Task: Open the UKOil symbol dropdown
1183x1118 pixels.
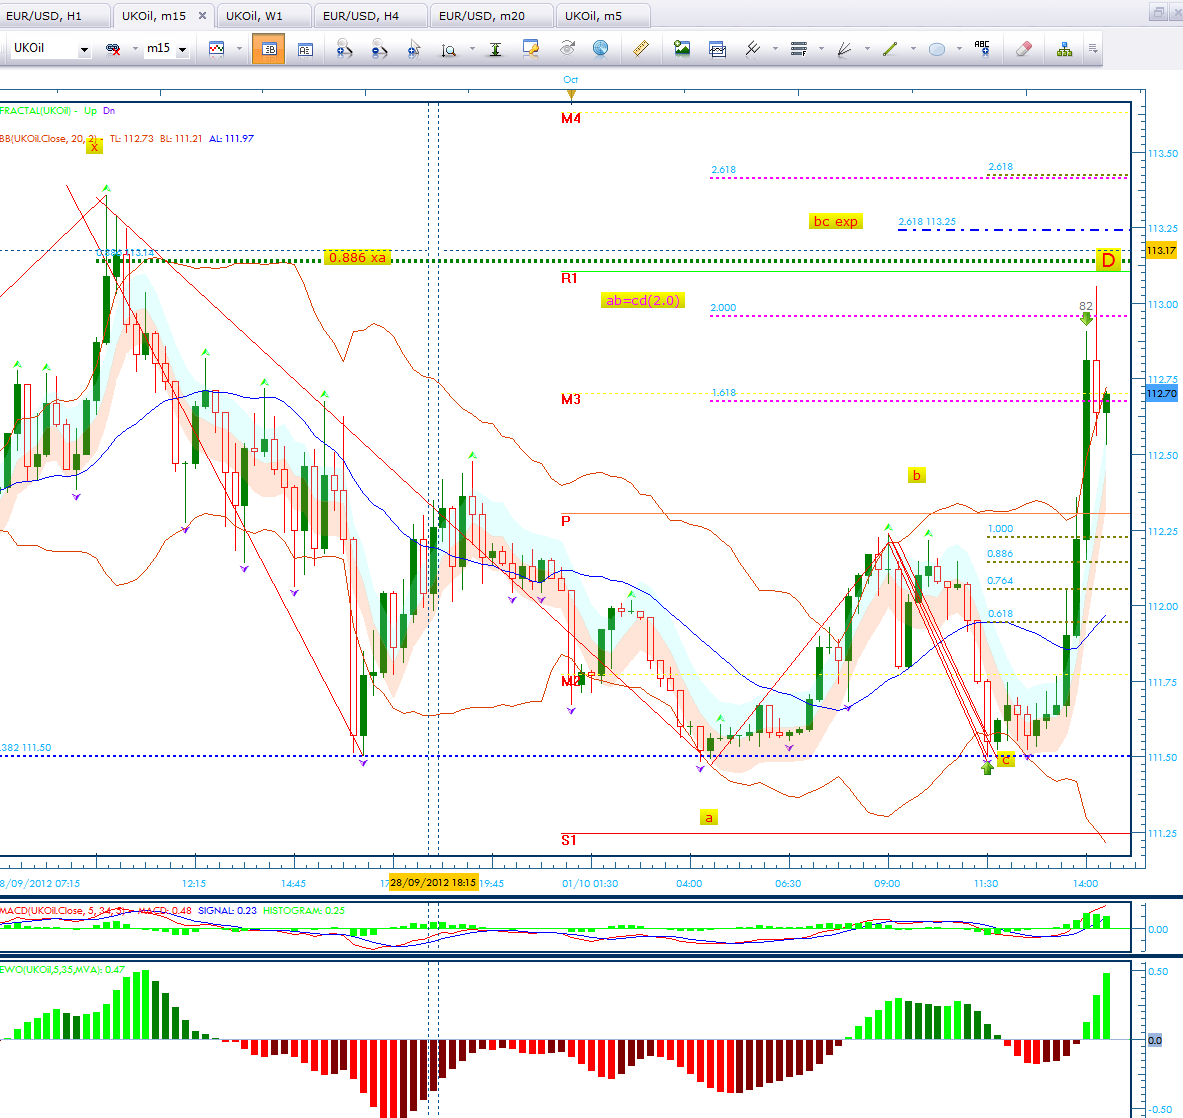Action: [84, 50]
